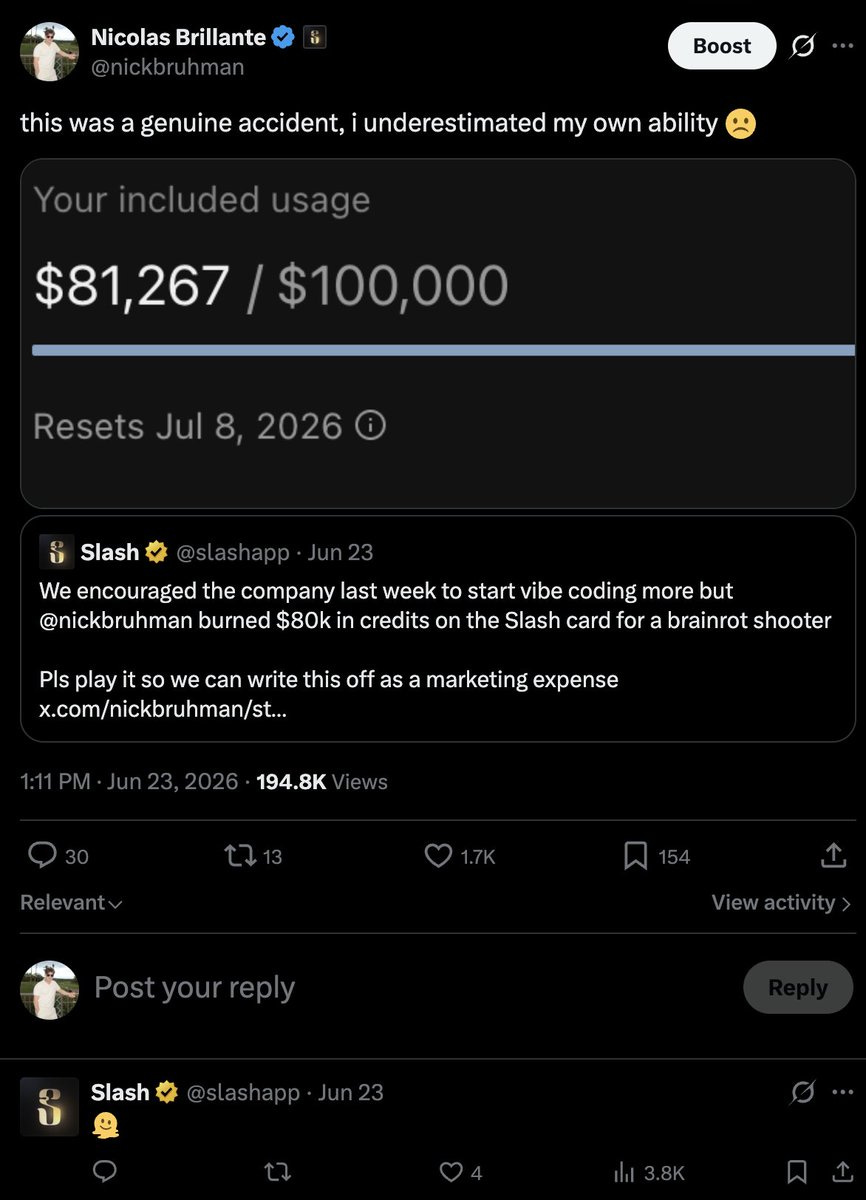
Task: Open View activity
Action: coord(781,902)
